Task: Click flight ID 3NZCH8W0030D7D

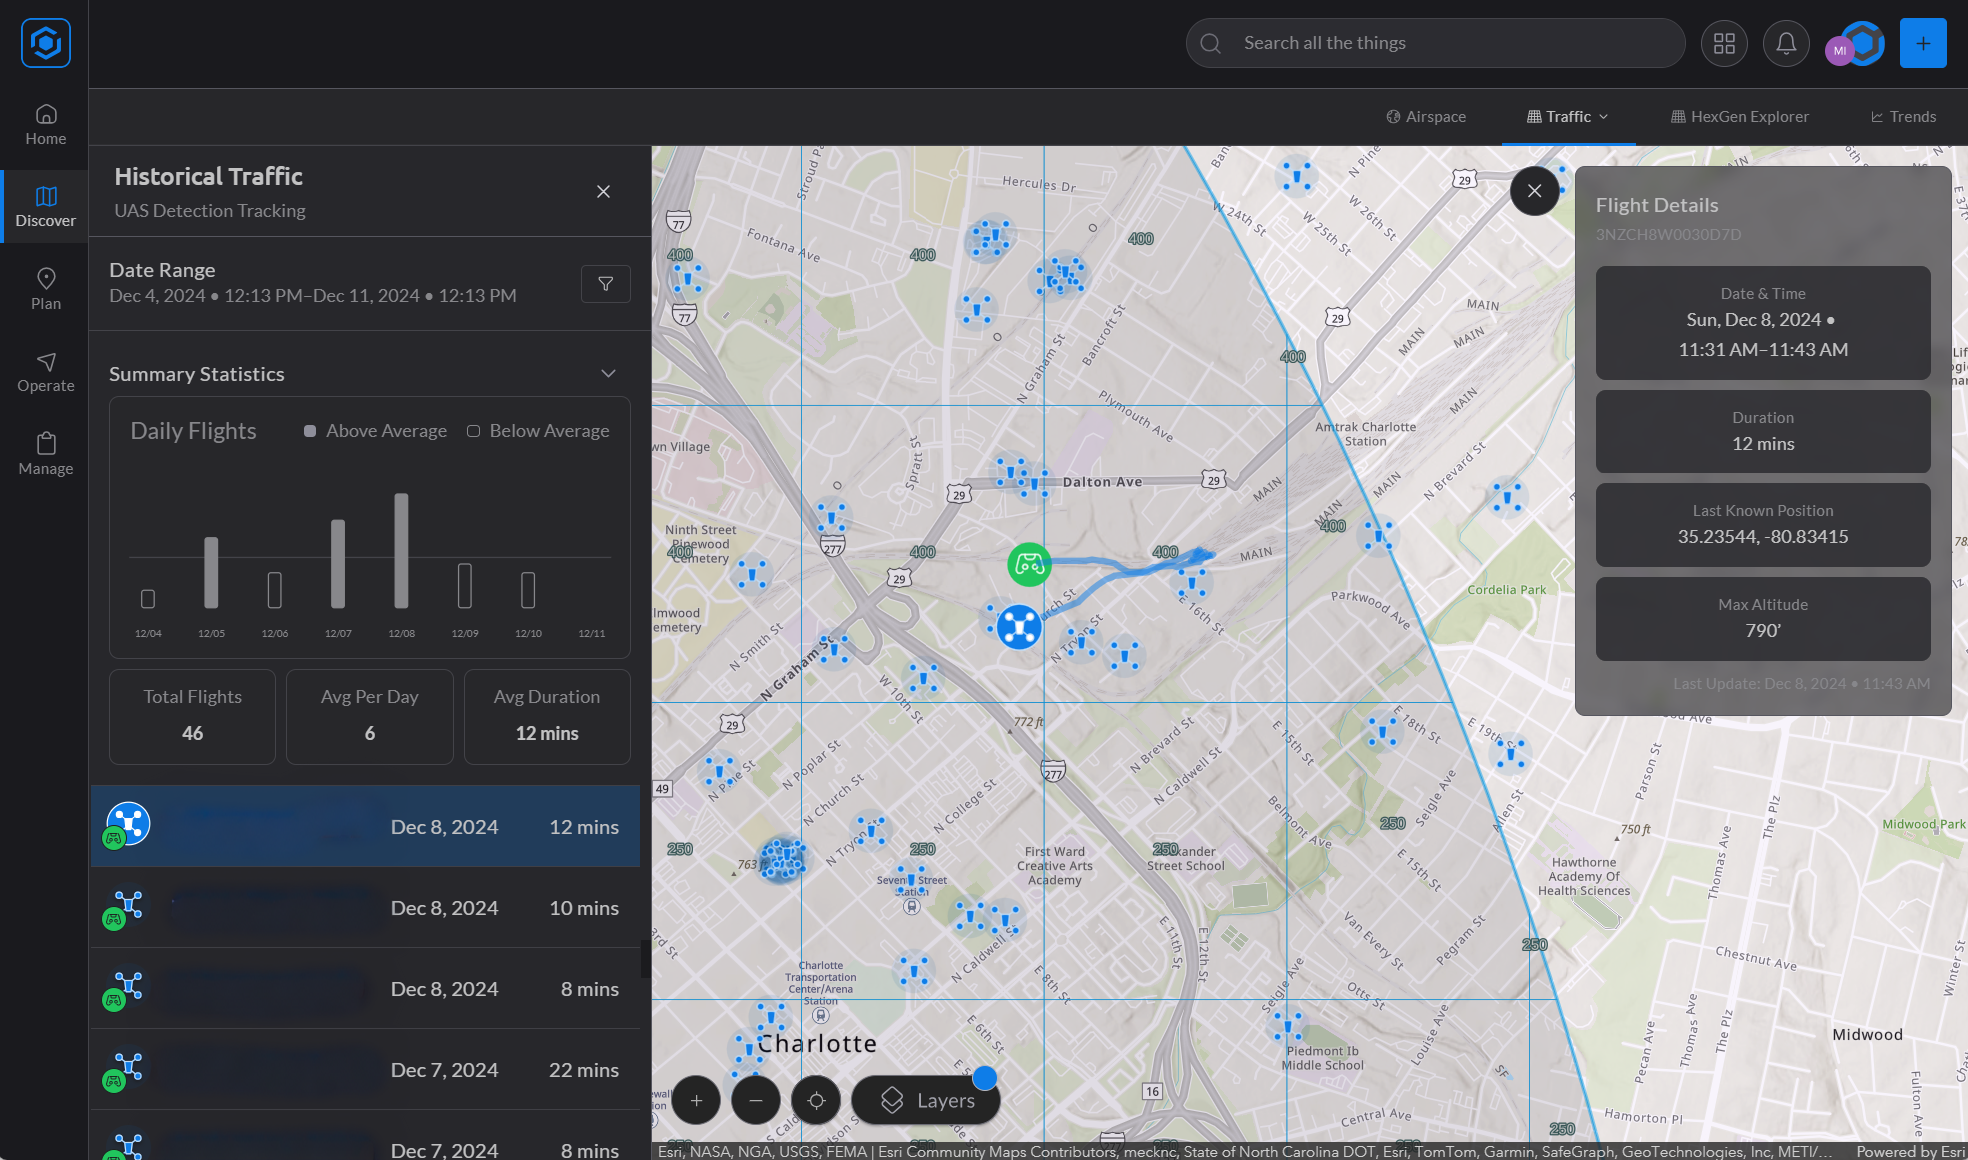Action: point(1668,235)
